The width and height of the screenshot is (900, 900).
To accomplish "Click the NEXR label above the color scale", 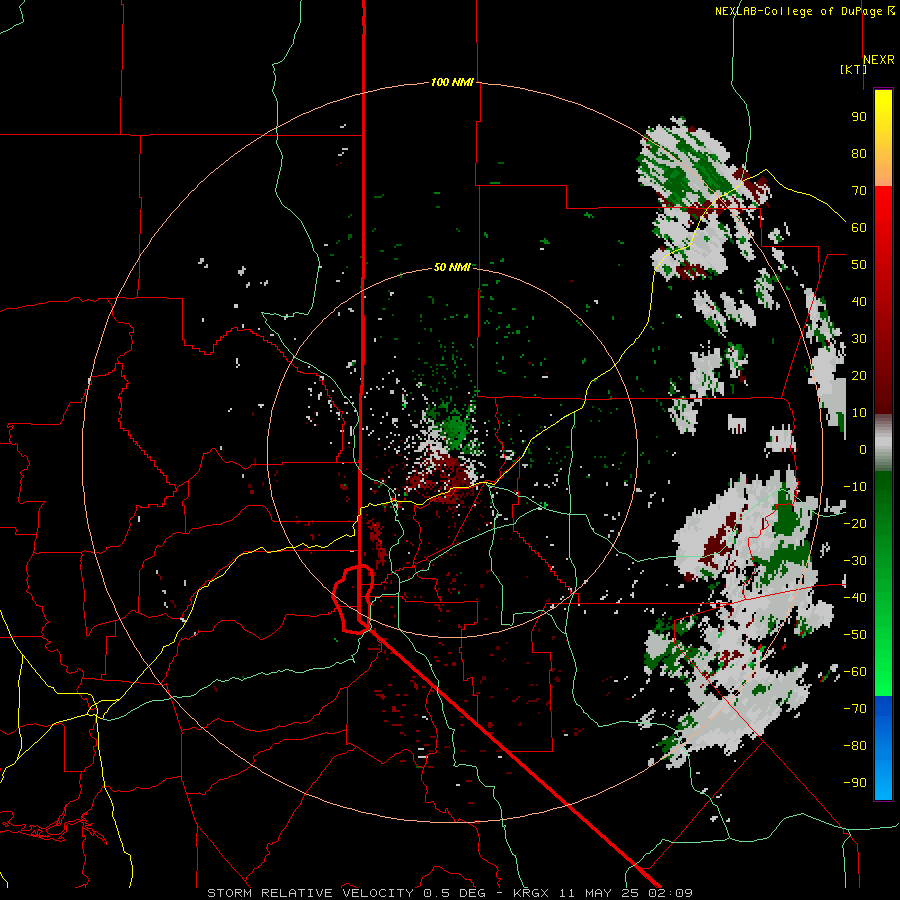I will point(879,60).
